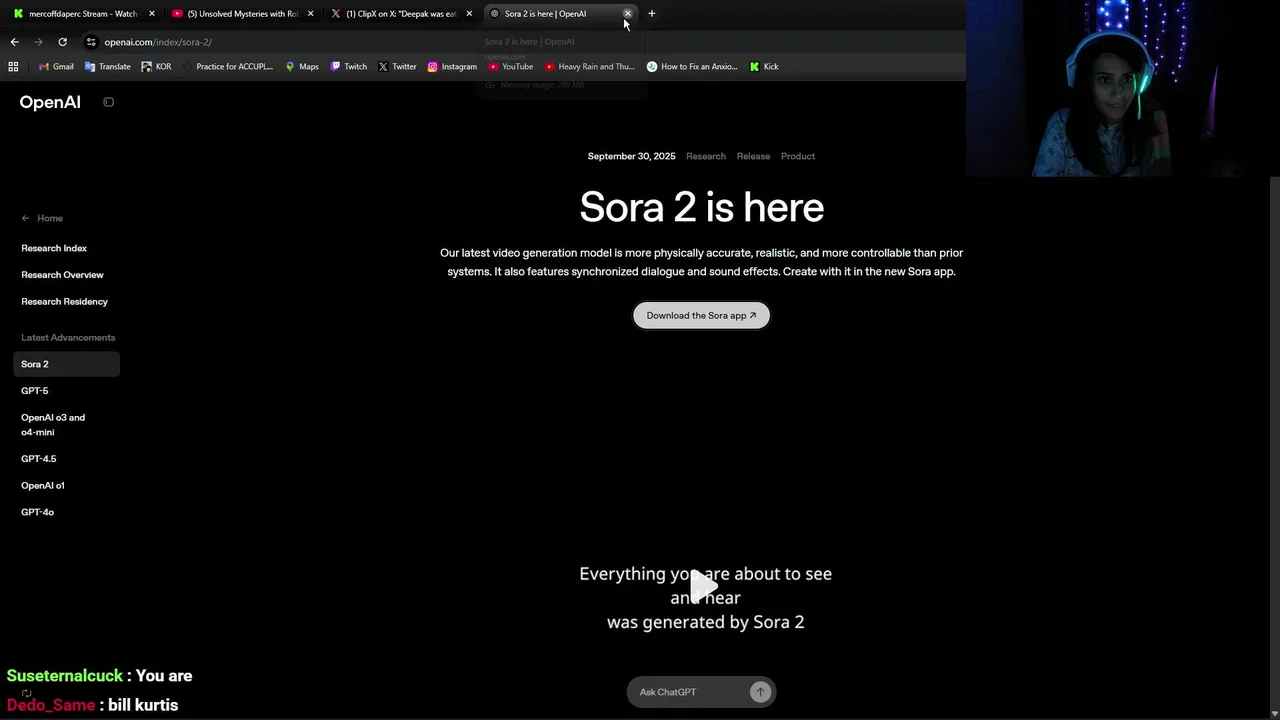Viewport: 1280px width, 720px height.
Task: Click Download the Sora app button
Action: click(701, 315)
